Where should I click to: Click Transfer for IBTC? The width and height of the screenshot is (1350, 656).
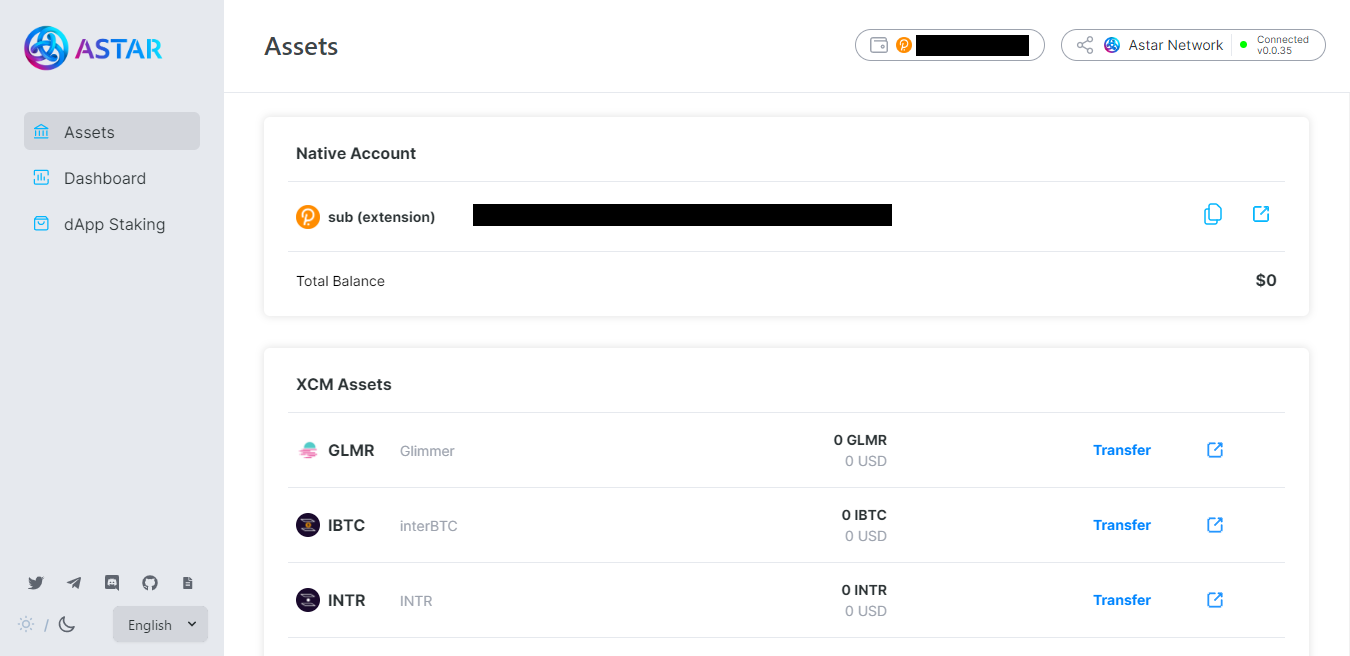point(1121,525)
